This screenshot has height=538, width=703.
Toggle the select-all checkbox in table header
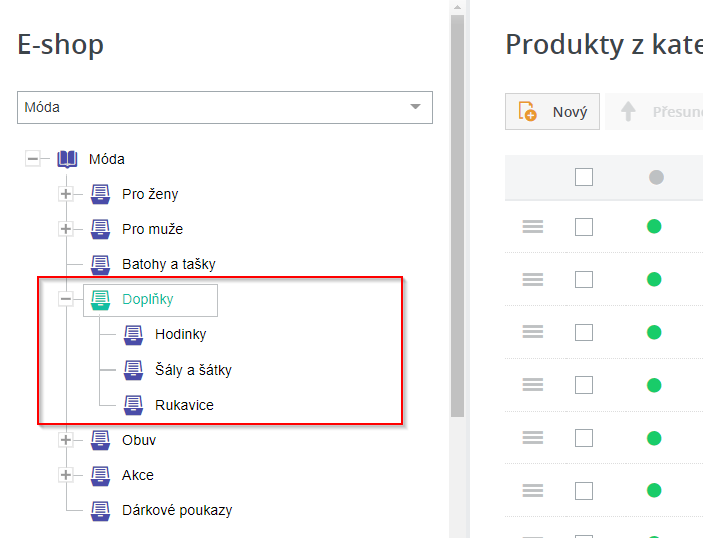(584, 177)
